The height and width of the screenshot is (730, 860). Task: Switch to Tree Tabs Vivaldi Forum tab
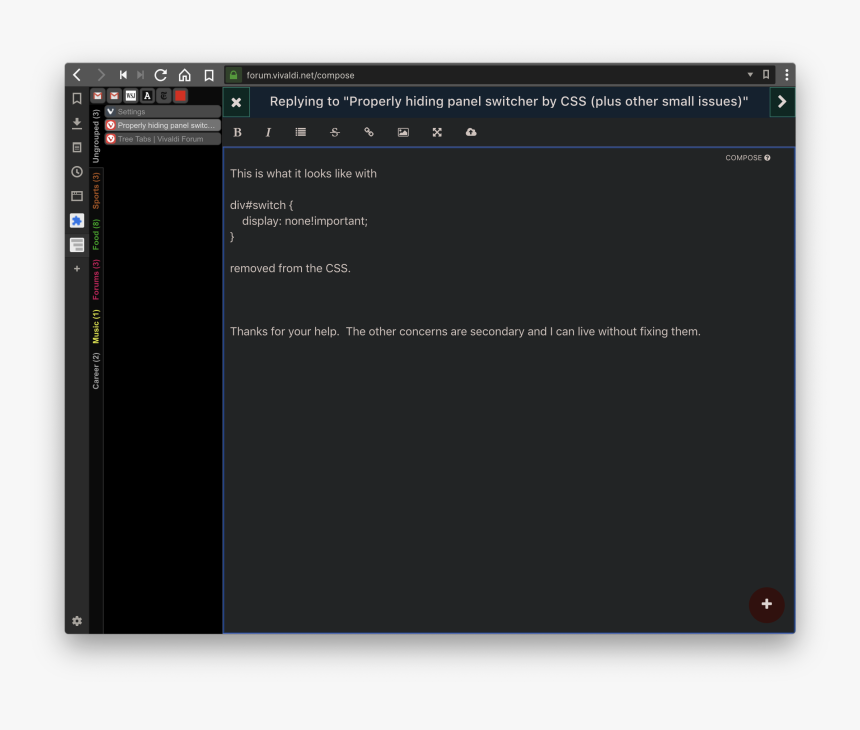[162, 139]
